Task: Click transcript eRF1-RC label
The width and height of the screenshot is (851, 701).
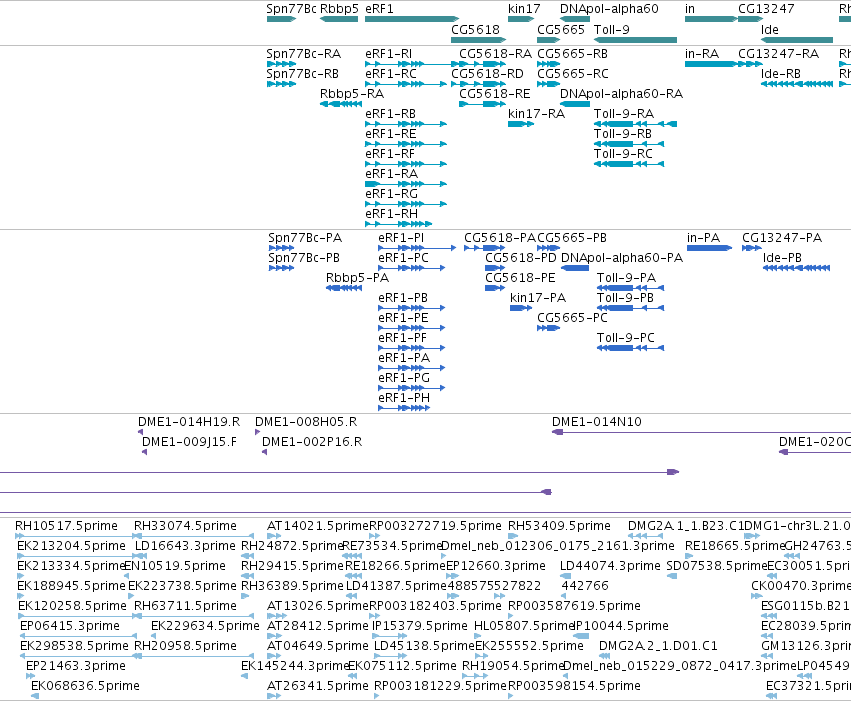Action: (x=391, y=73)
